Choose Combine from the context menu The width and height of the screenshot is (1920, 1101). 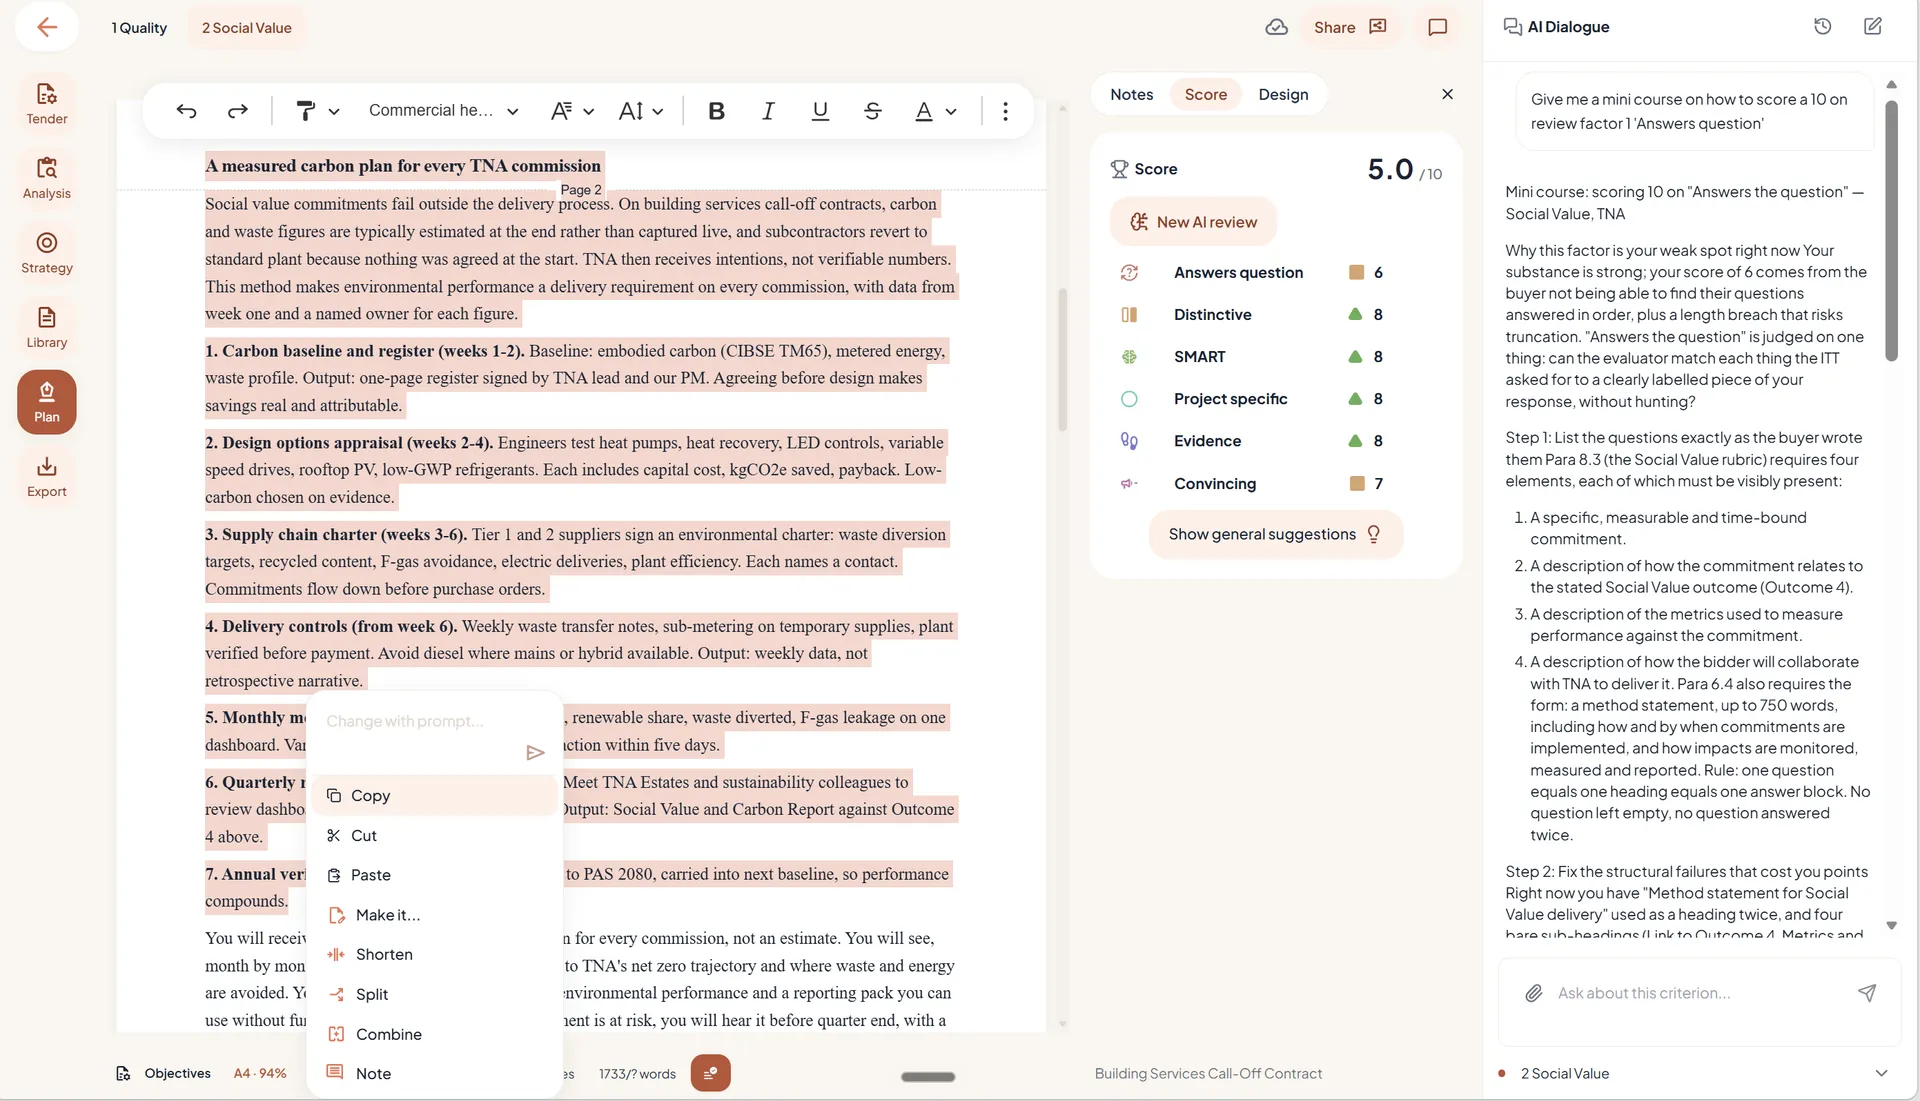point(434,1035)
